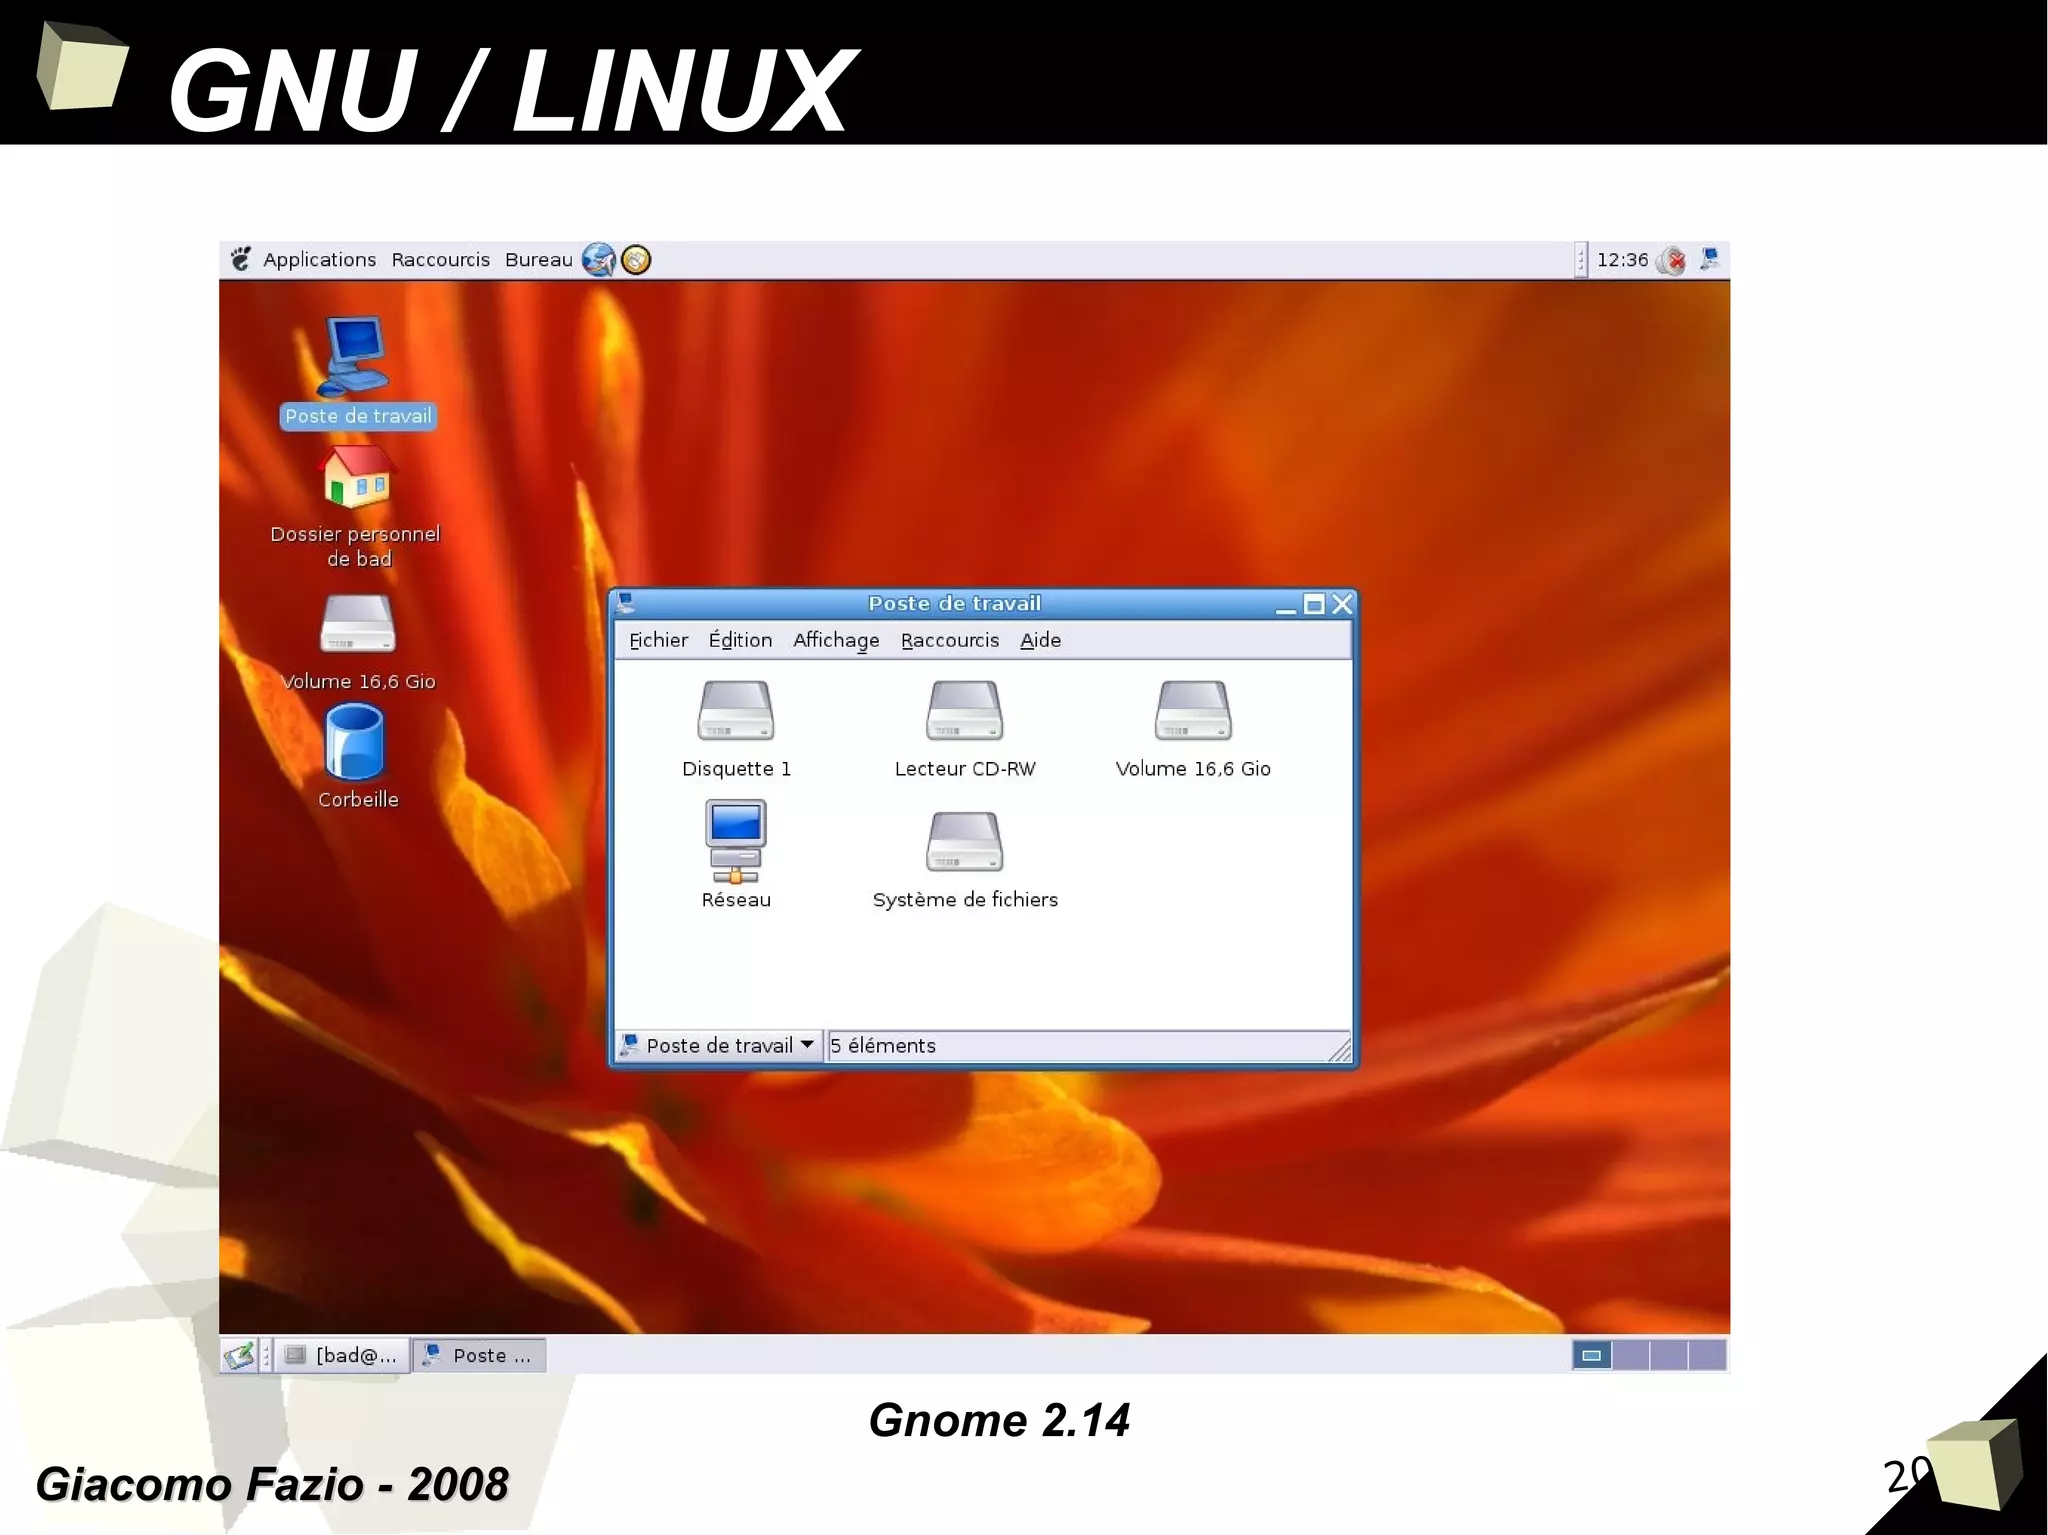Click window menu icon in title bar
2048x1535 pixels.
point(627,603)
